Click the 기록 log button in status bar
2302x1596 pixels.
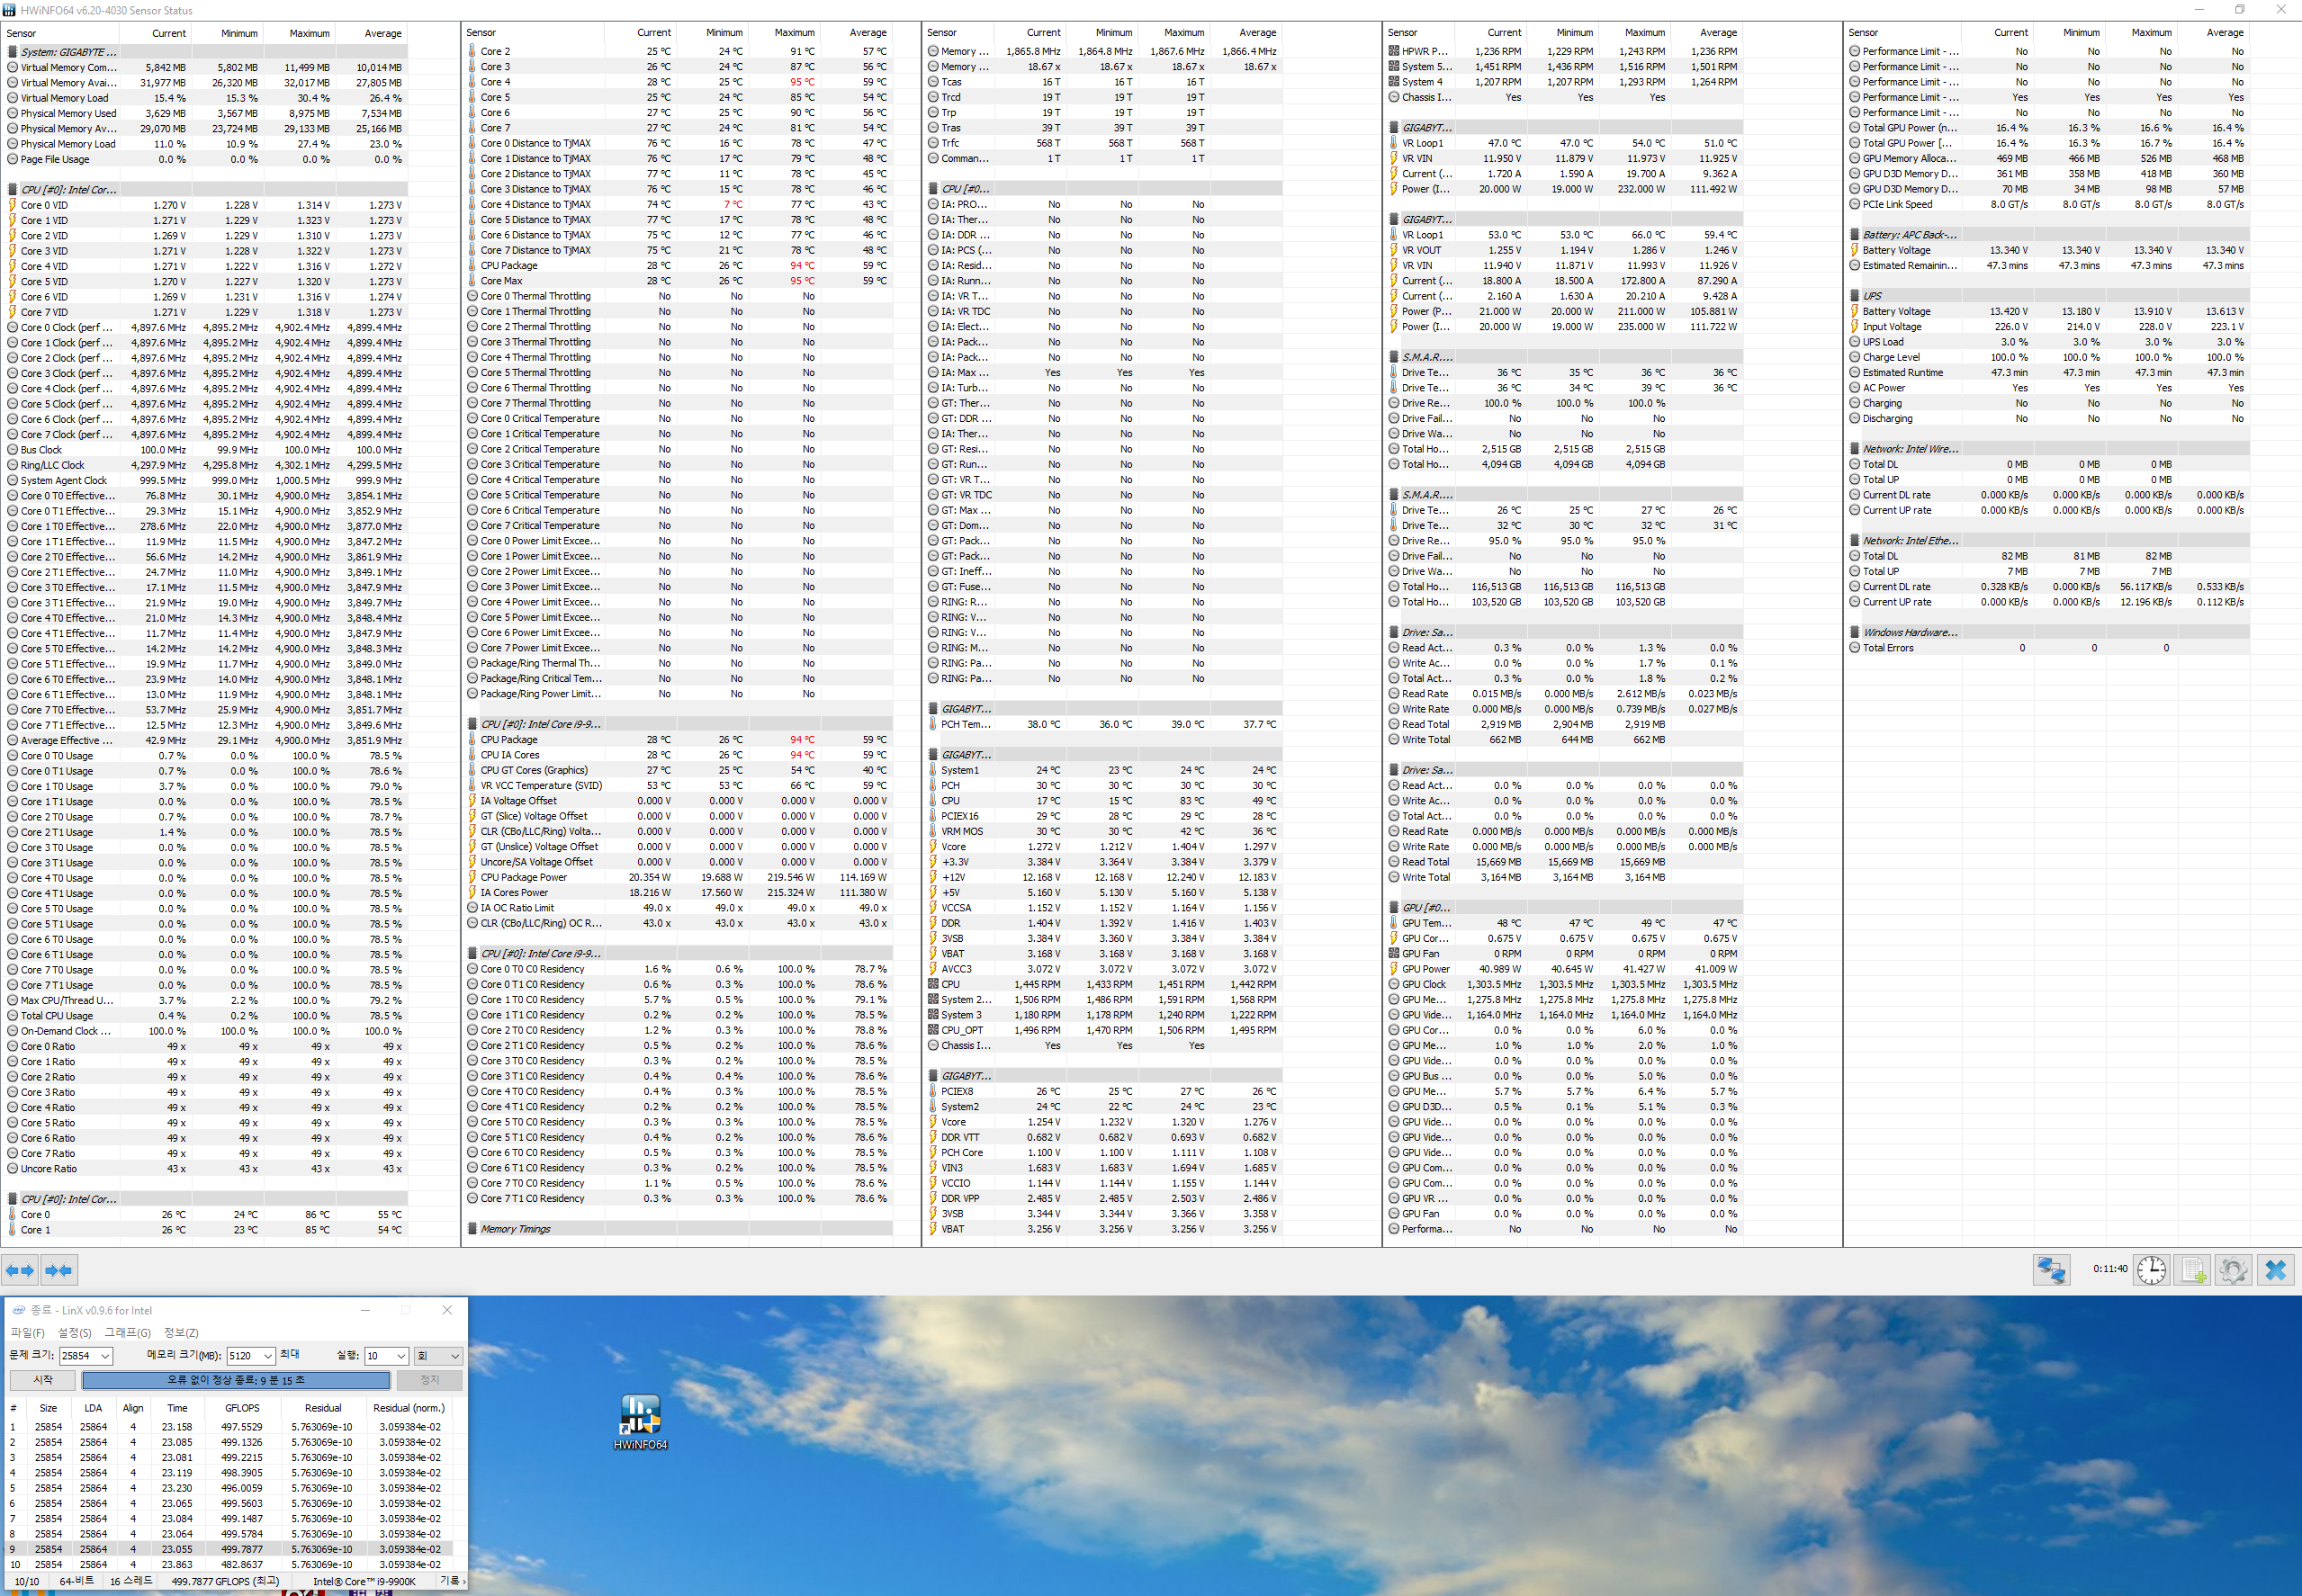point(451,1581)
